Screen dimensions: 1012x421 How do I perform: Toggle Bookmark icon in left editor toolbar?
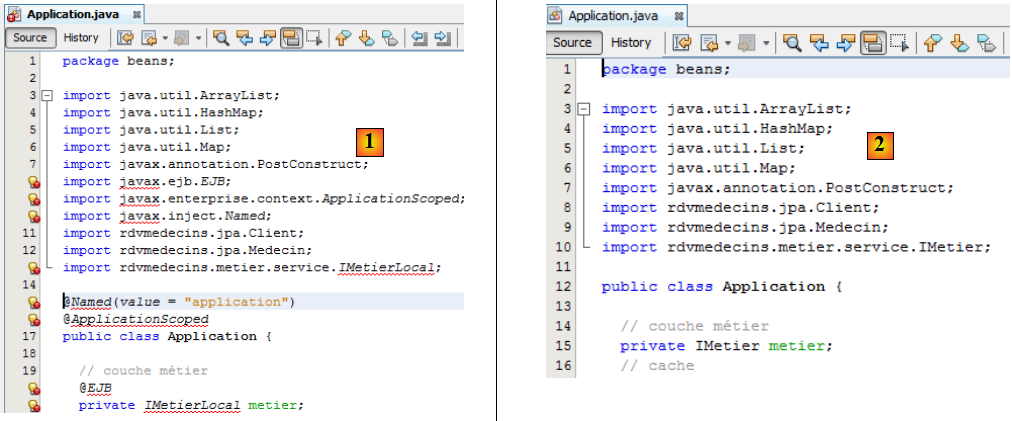pyautogui.click(x=389, y=38)
